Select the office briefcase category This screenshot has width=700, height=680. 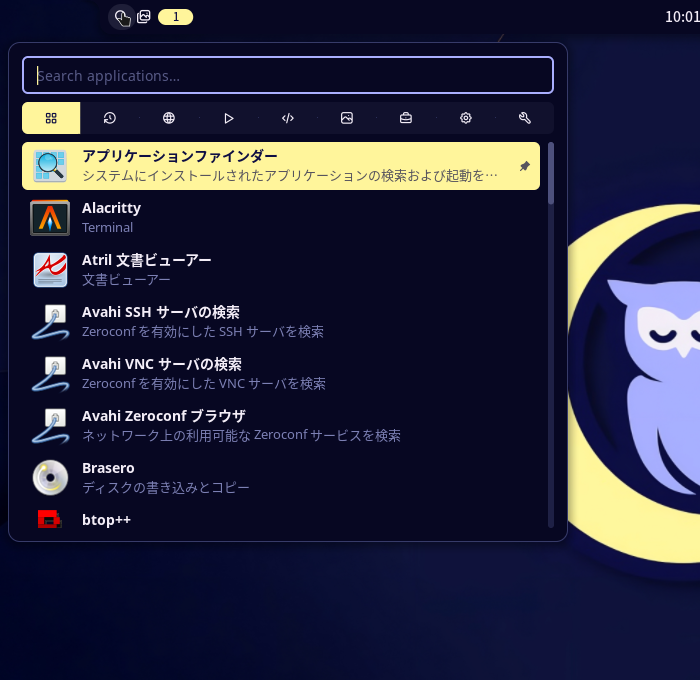click(406, 118)
